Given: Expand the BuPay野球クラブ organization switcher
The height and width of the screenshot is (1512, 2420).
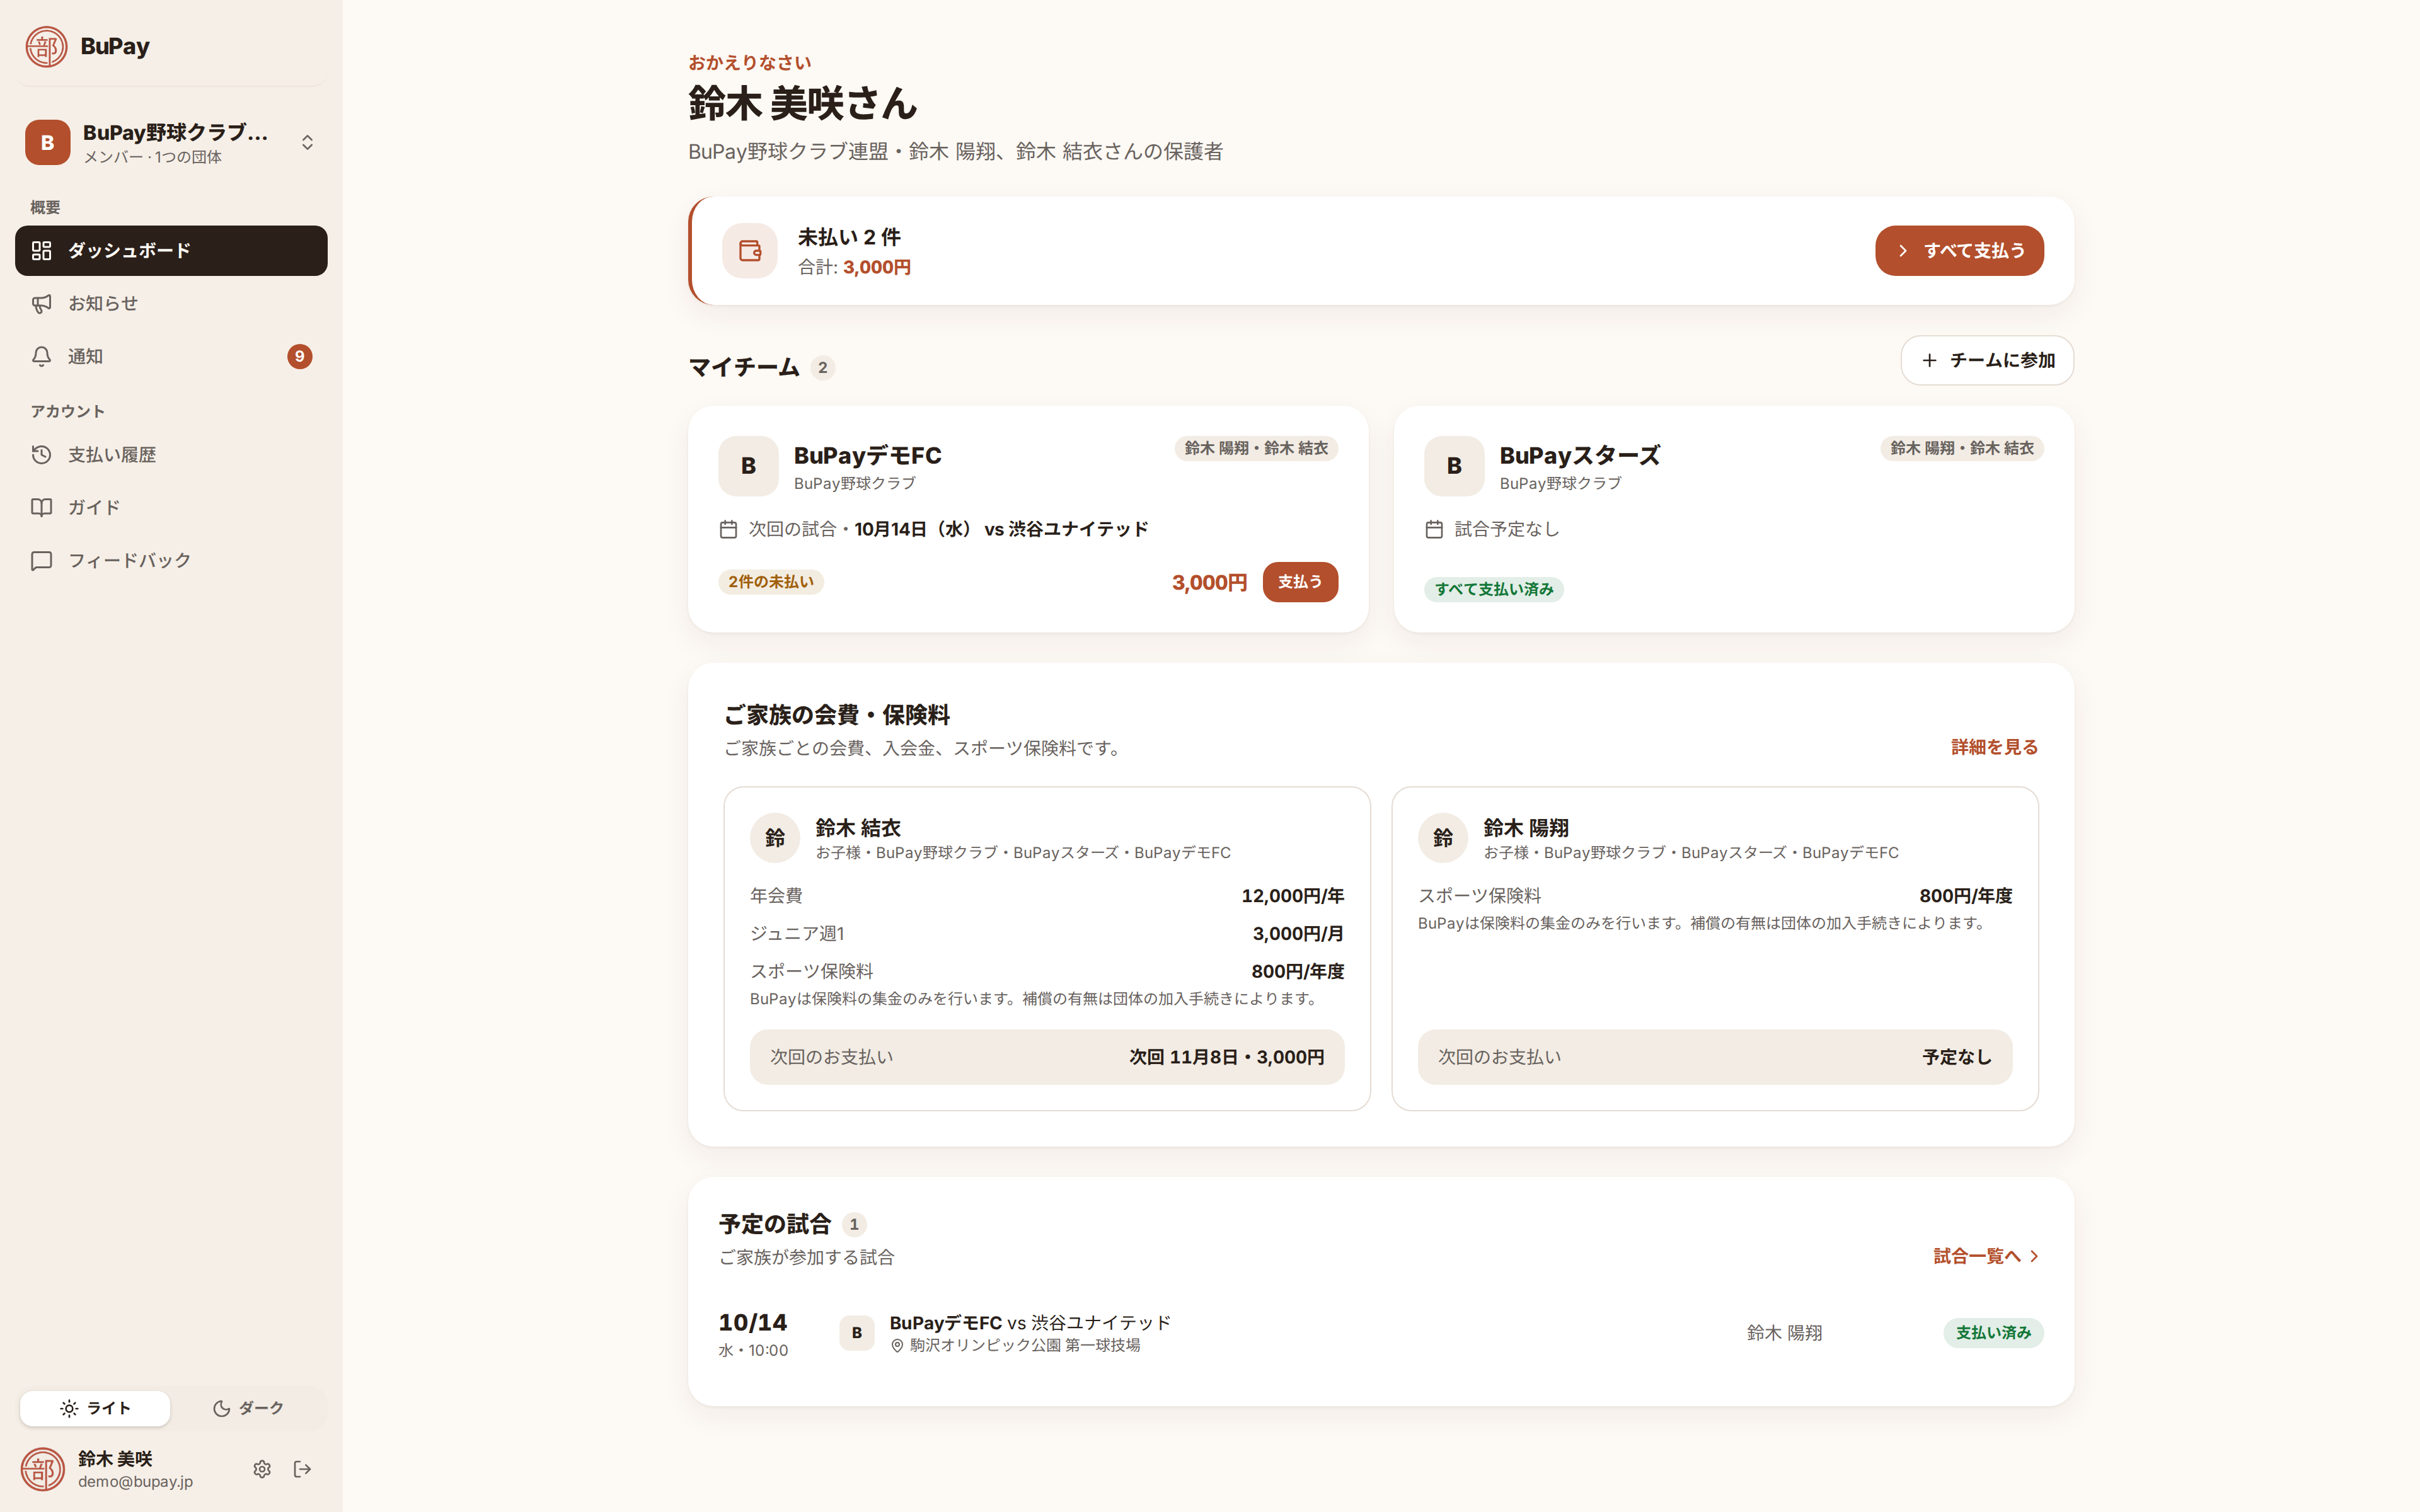Looking at the screenshot, I should tap(172, 142).
